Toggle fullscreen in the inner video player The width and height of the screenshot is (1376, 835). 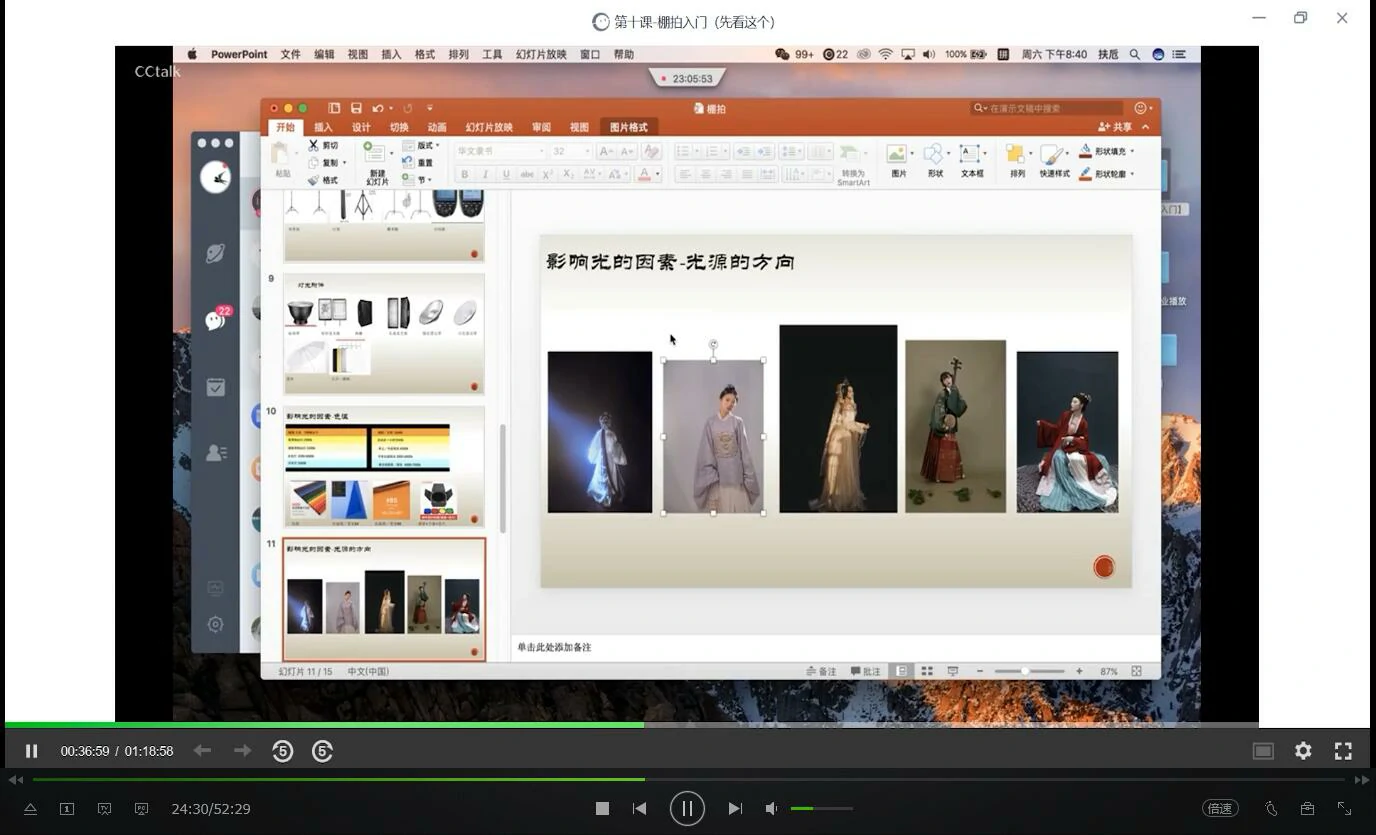(1343, 750)
